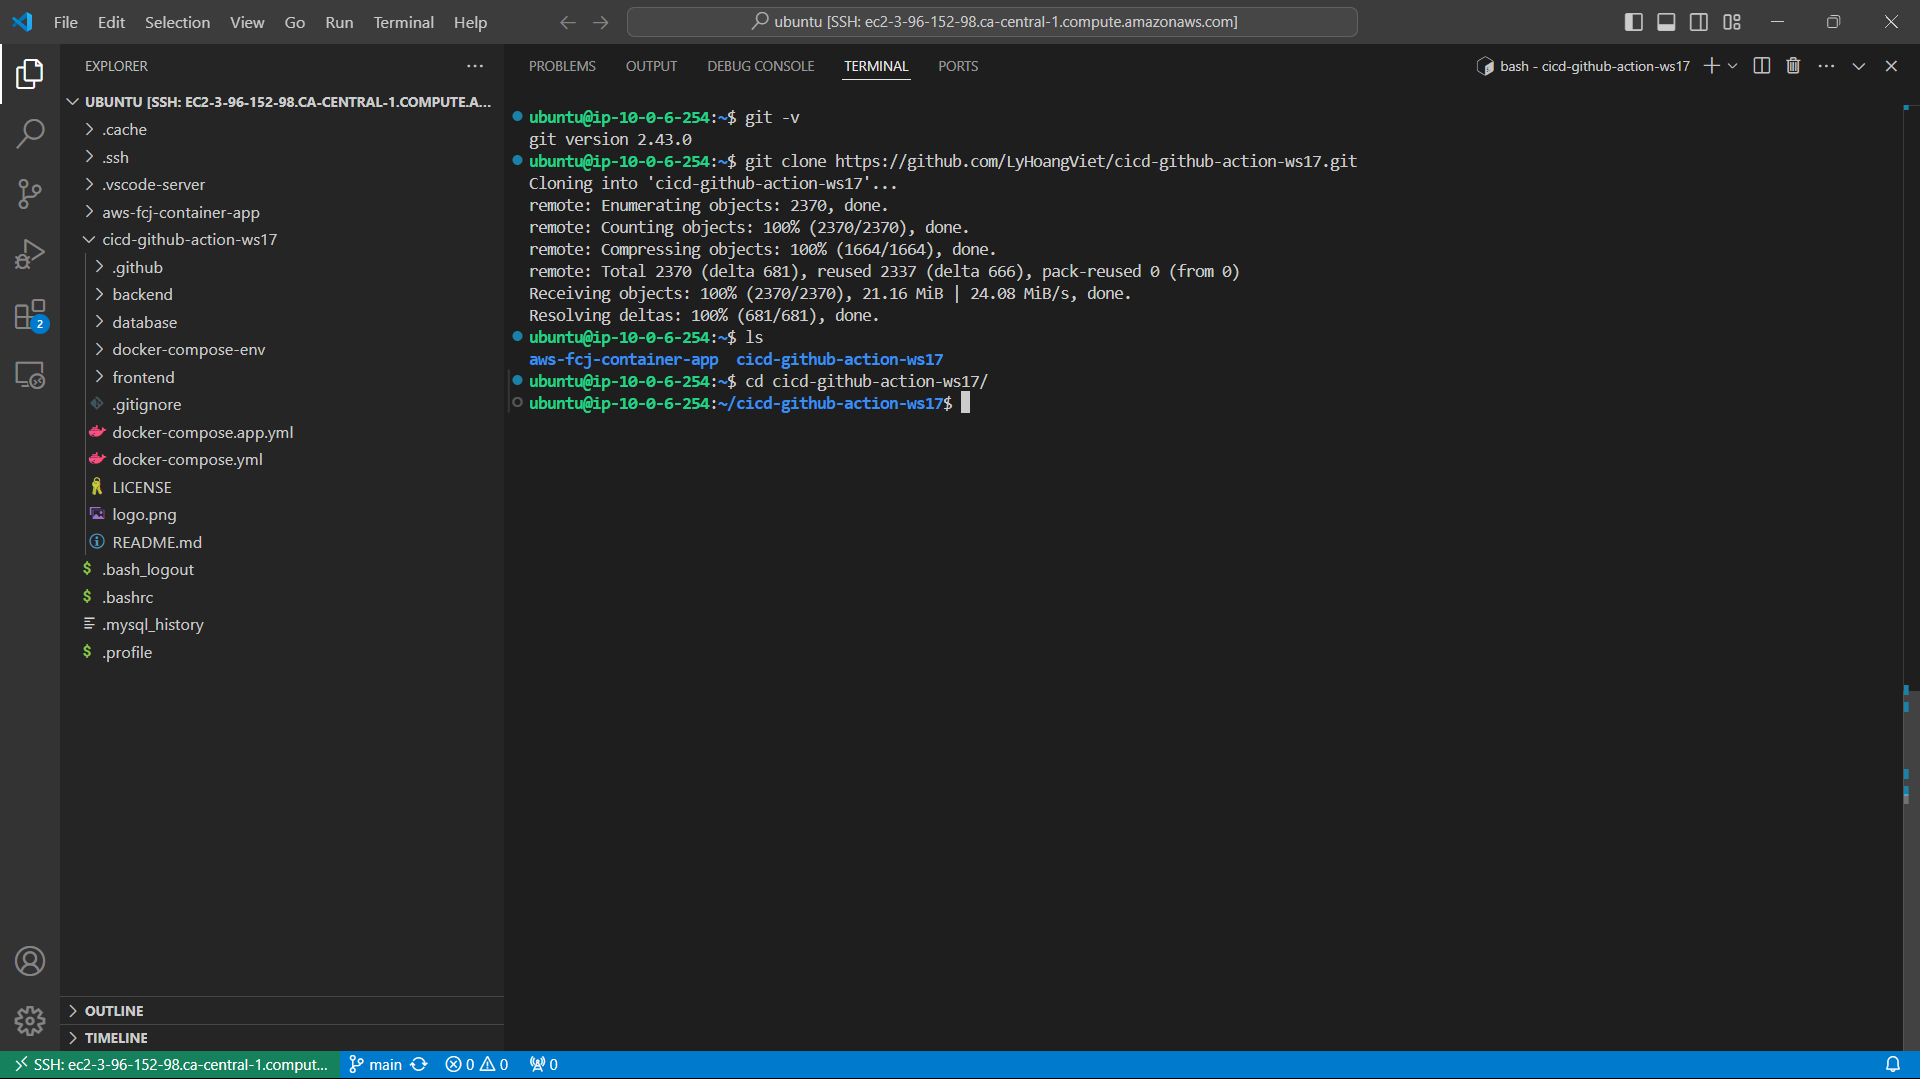This screenshot has height=1079, width=1920.
Task: Open errors and warnings indicator
Action: point(477,1065)
